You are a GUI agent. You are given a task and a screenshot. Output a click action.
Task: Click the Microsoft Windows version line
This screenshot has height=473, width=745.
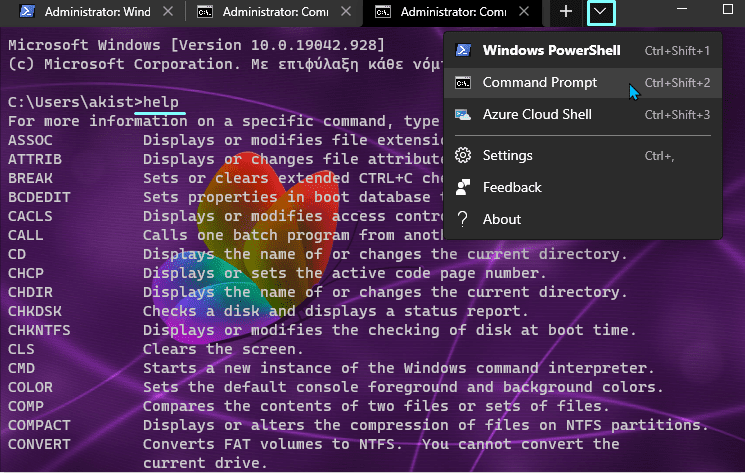click(x=196, y=45)
